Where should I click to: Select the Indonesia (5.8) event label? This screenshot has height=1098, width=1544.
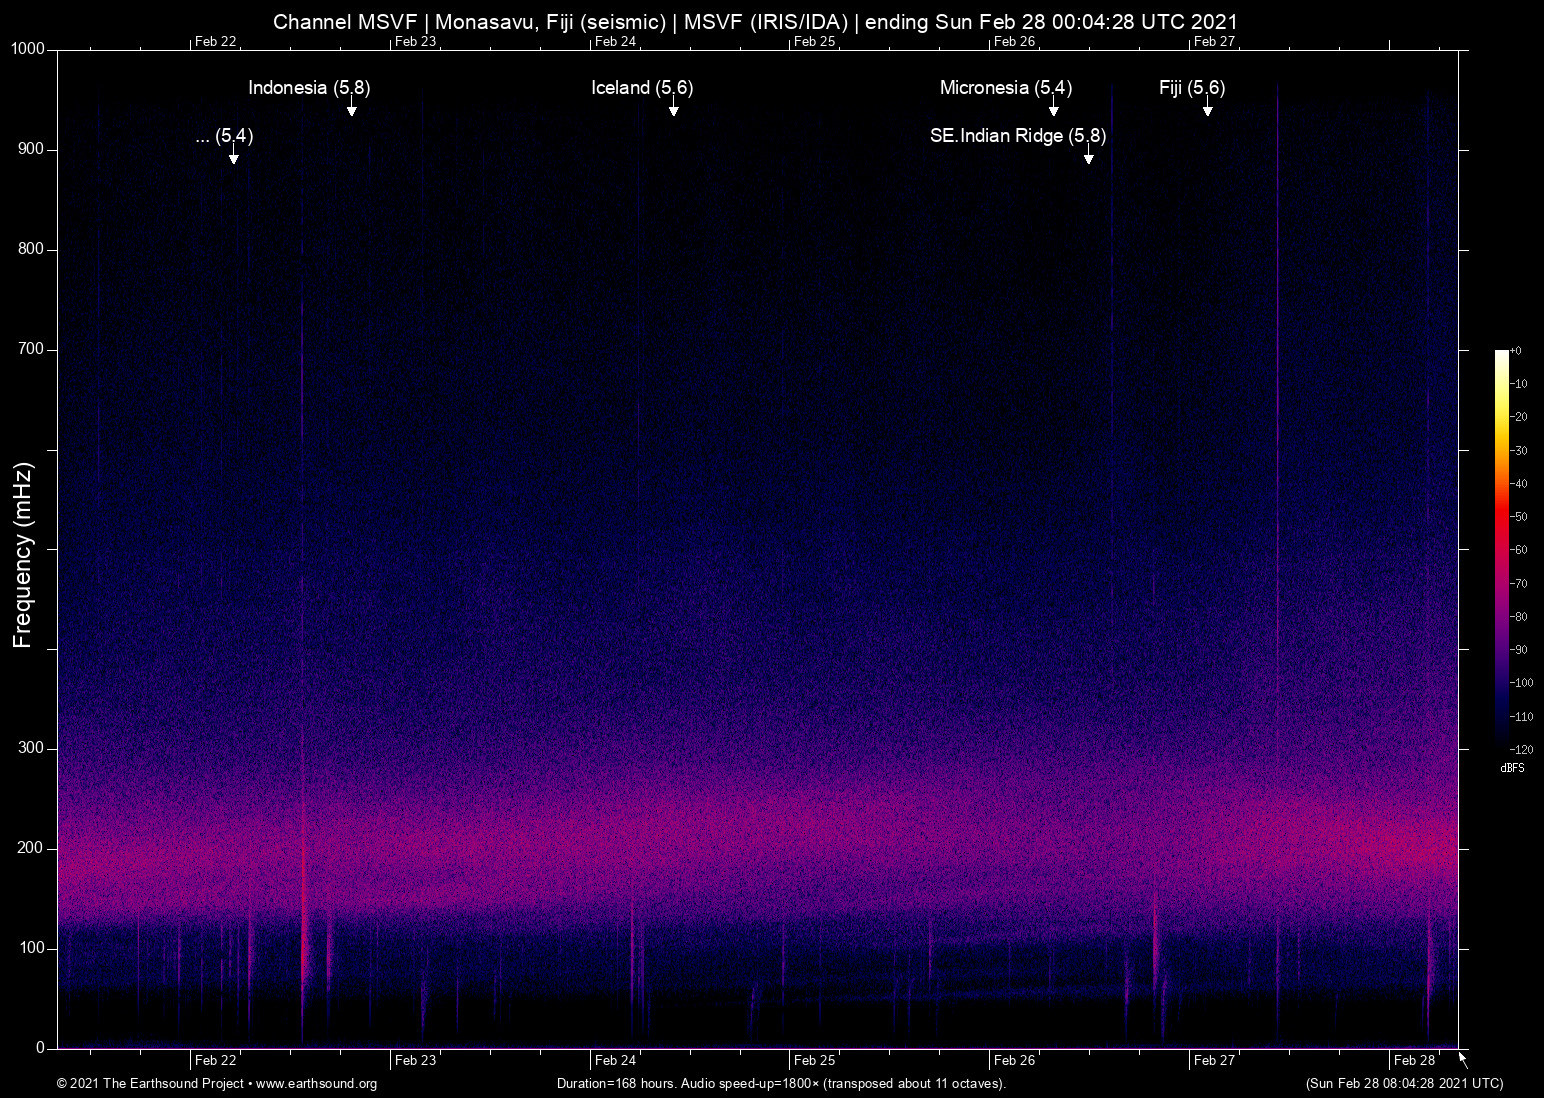pos(309,88)
